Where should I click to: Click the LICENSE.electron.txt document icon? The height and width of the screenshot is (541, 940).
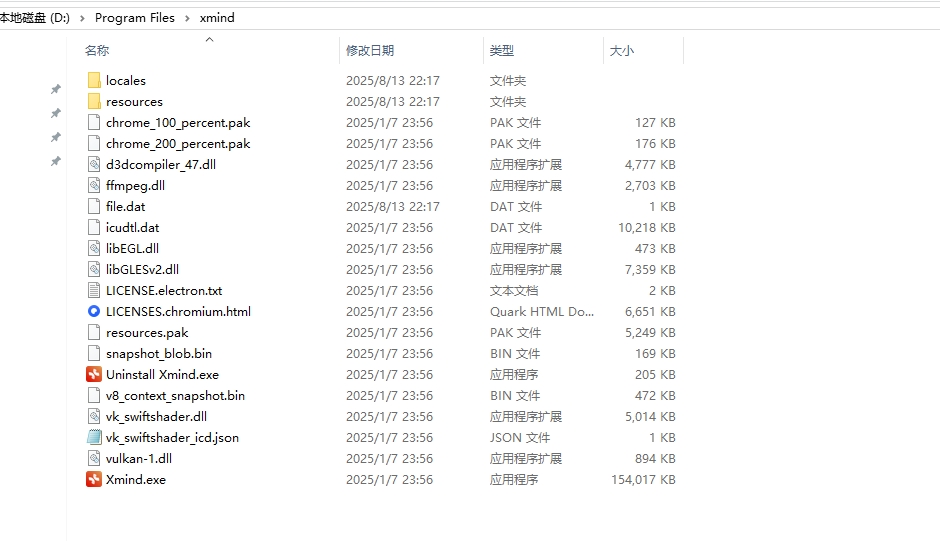click(x=94, y=290)
